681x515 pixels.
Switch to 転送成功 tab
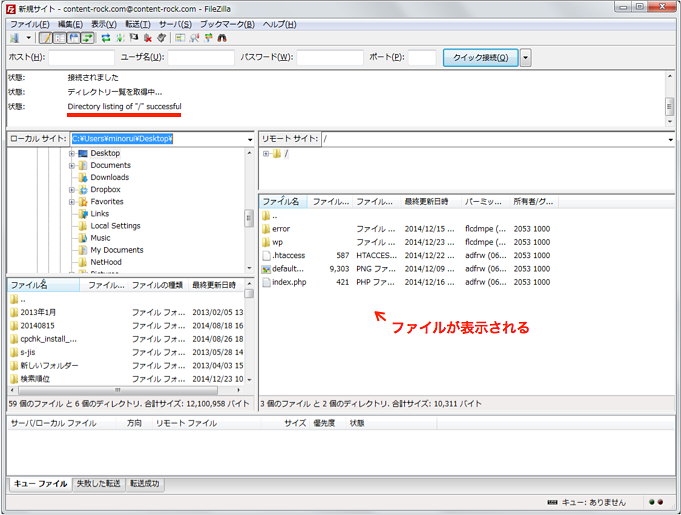(145, 484)
